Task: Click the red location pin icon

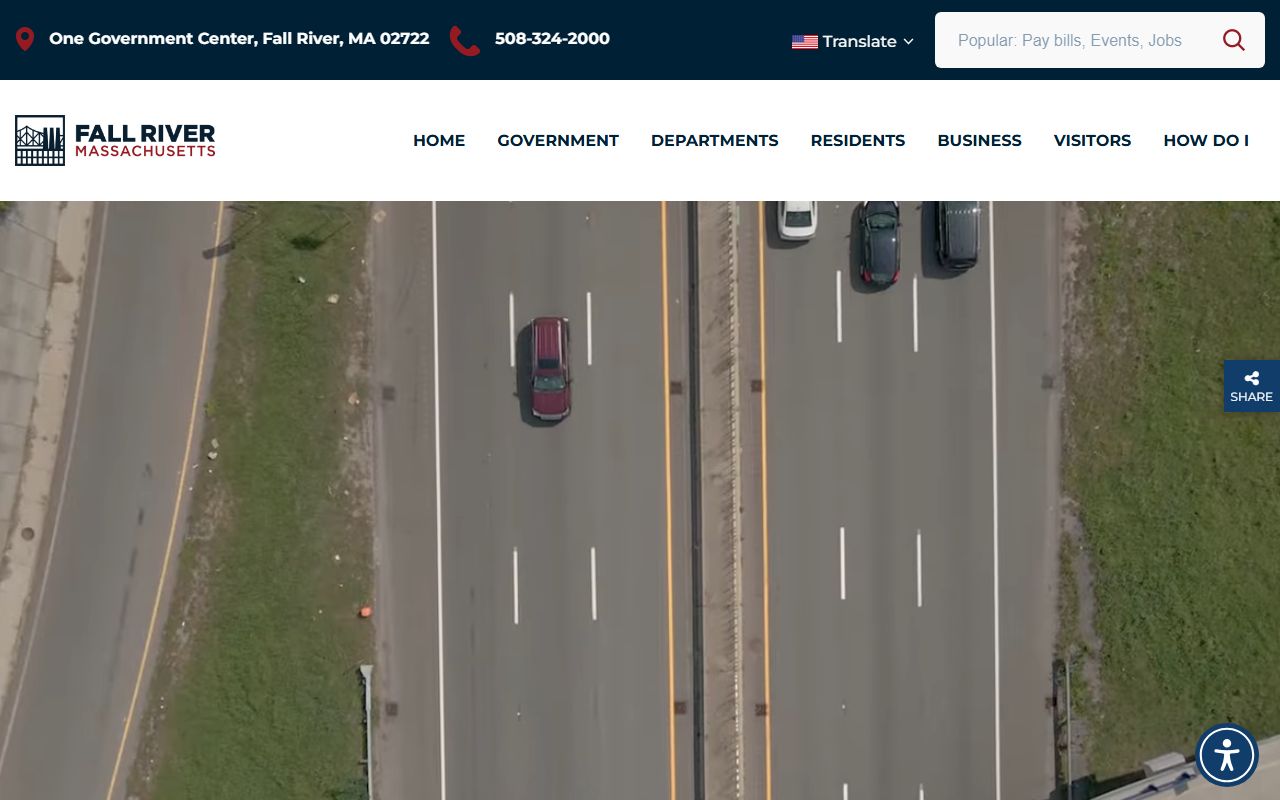Action: coord(25,39)
